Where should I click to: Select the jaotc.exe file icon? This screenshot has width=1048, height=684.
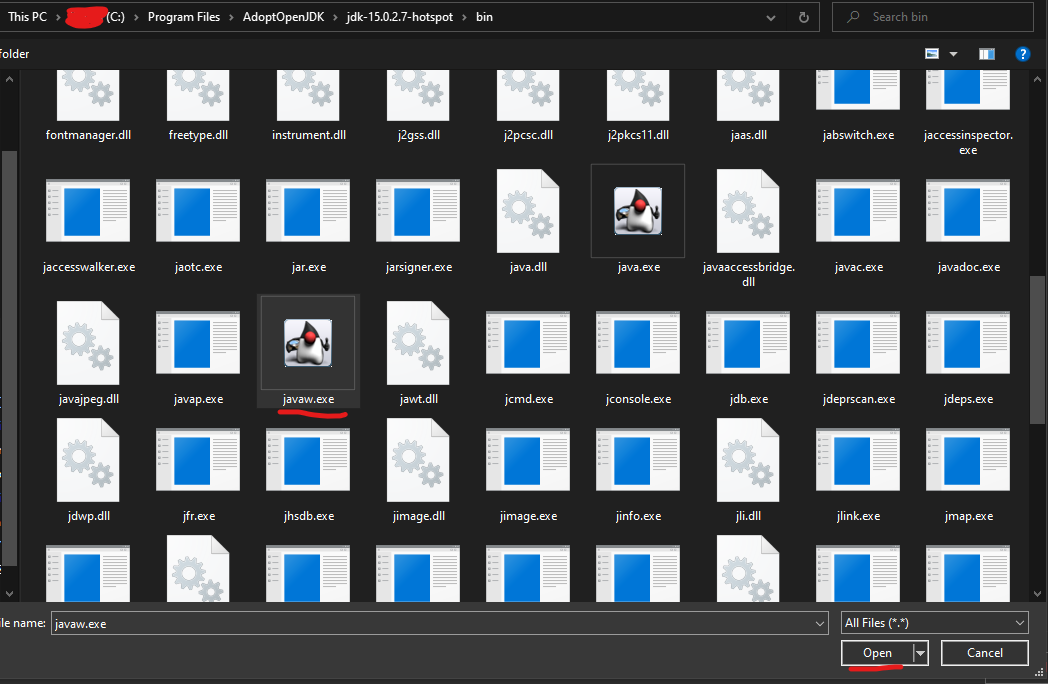(x=198, y=211)
